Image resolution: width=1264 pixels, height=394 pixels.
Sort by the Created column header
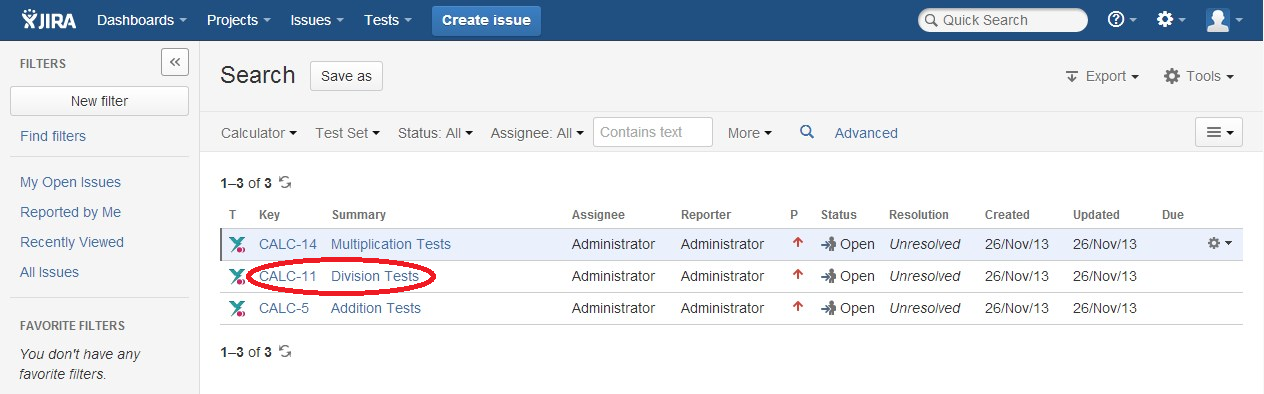coord(1007,215)
